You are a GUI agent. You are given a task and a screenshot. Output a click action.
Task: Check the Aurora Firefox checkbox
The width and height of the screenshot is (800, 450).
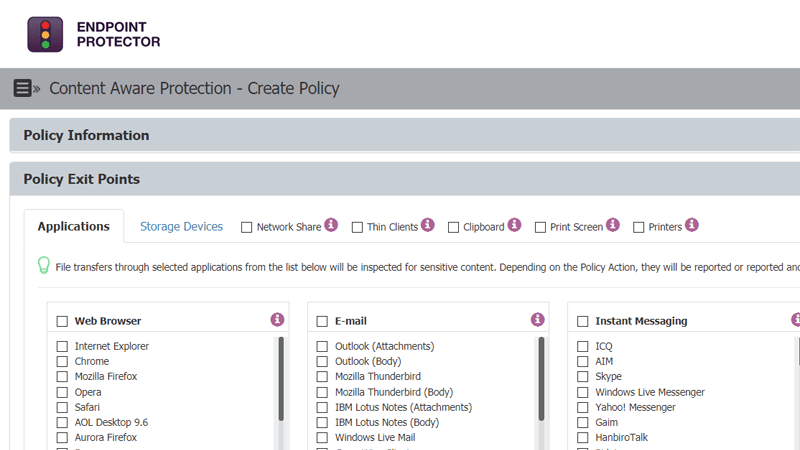click(x=62, y=438)
